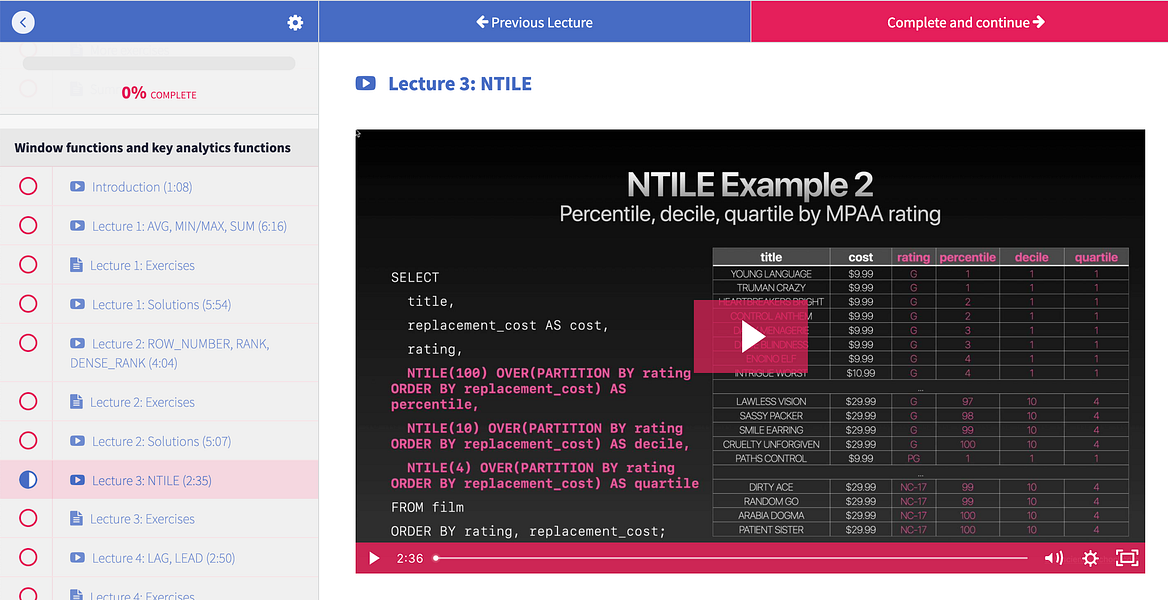Image resolution: width=1168 pixels, height=600 pixels.
Task: Open video player settings gear
Action: pyautogui.click(x=1091, y=558)
